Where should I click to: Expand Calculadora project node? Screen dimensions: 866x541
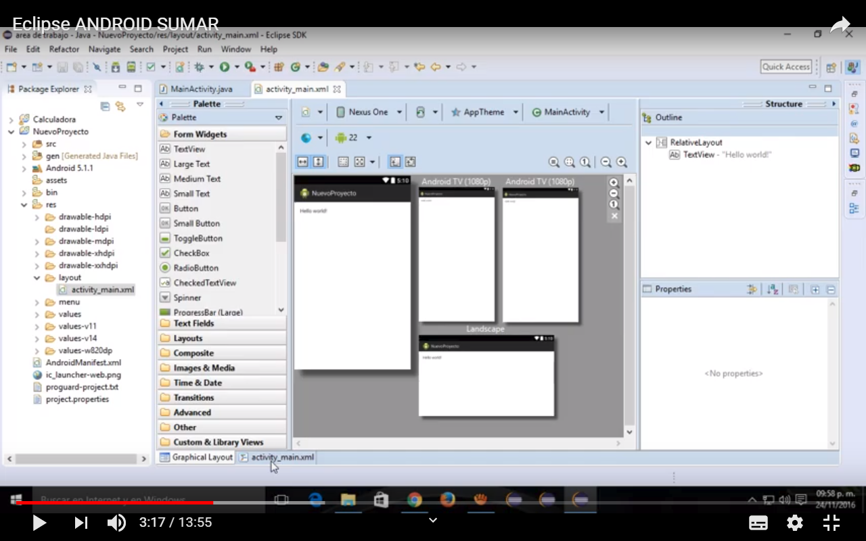pos(11,119)
